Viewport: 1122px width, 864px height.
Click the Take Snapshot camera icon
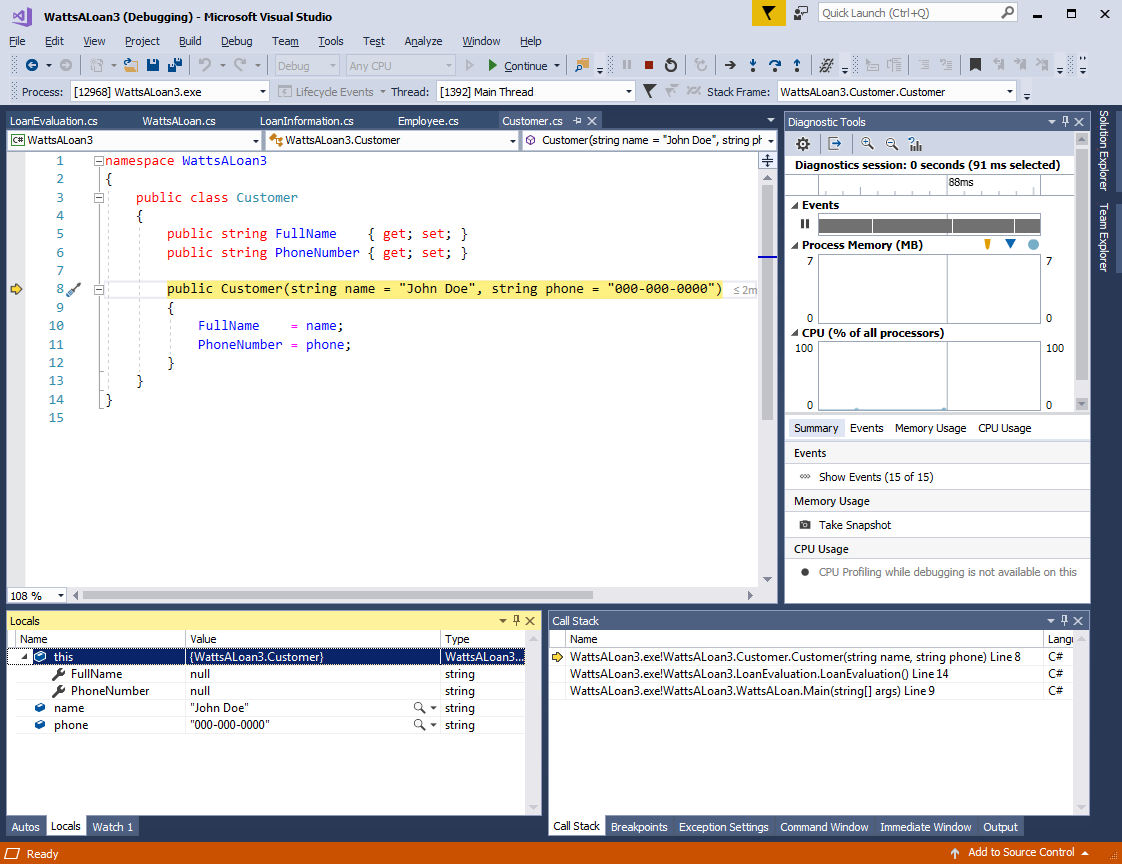(805, 525)
